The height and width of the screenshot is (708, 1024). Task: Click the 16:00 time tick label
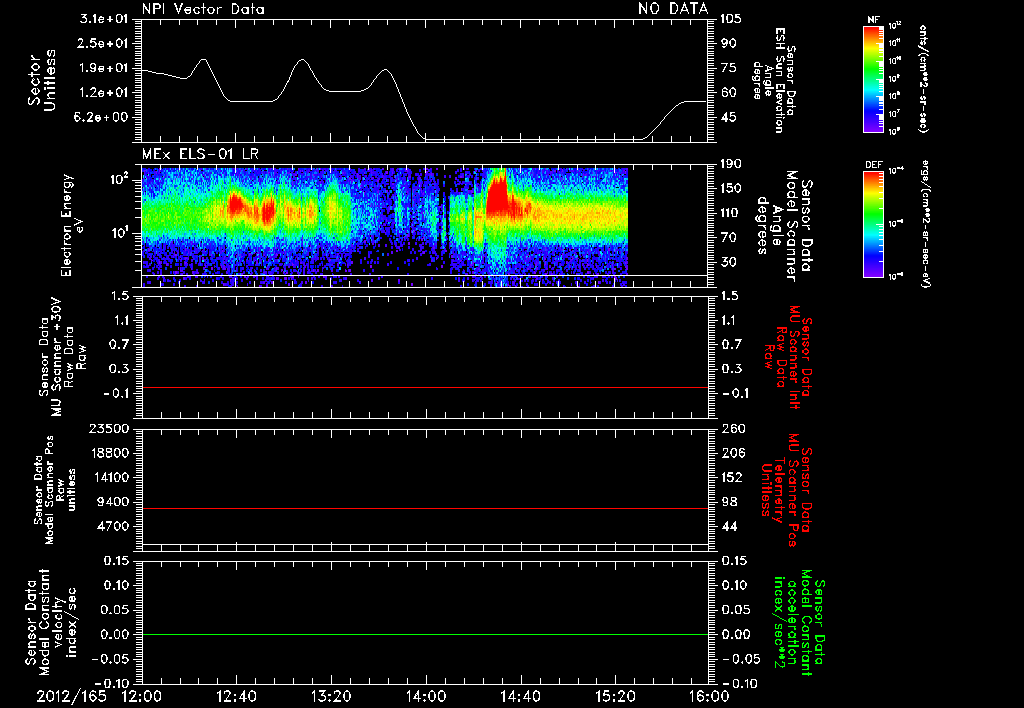pos(709,696)
